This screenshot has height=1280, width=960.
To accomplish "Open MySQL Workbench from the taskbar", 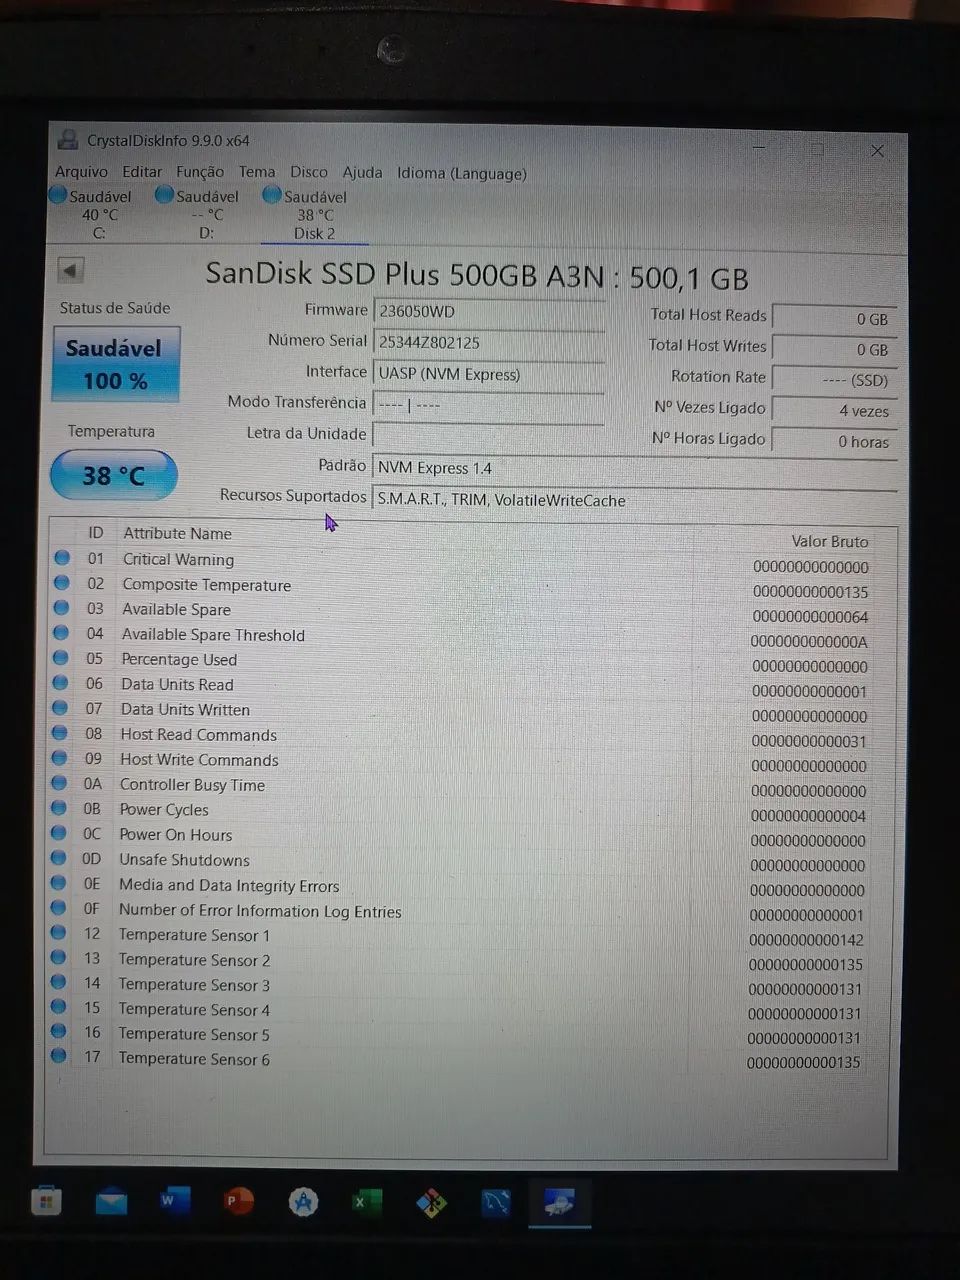I will click(496, 1203).
